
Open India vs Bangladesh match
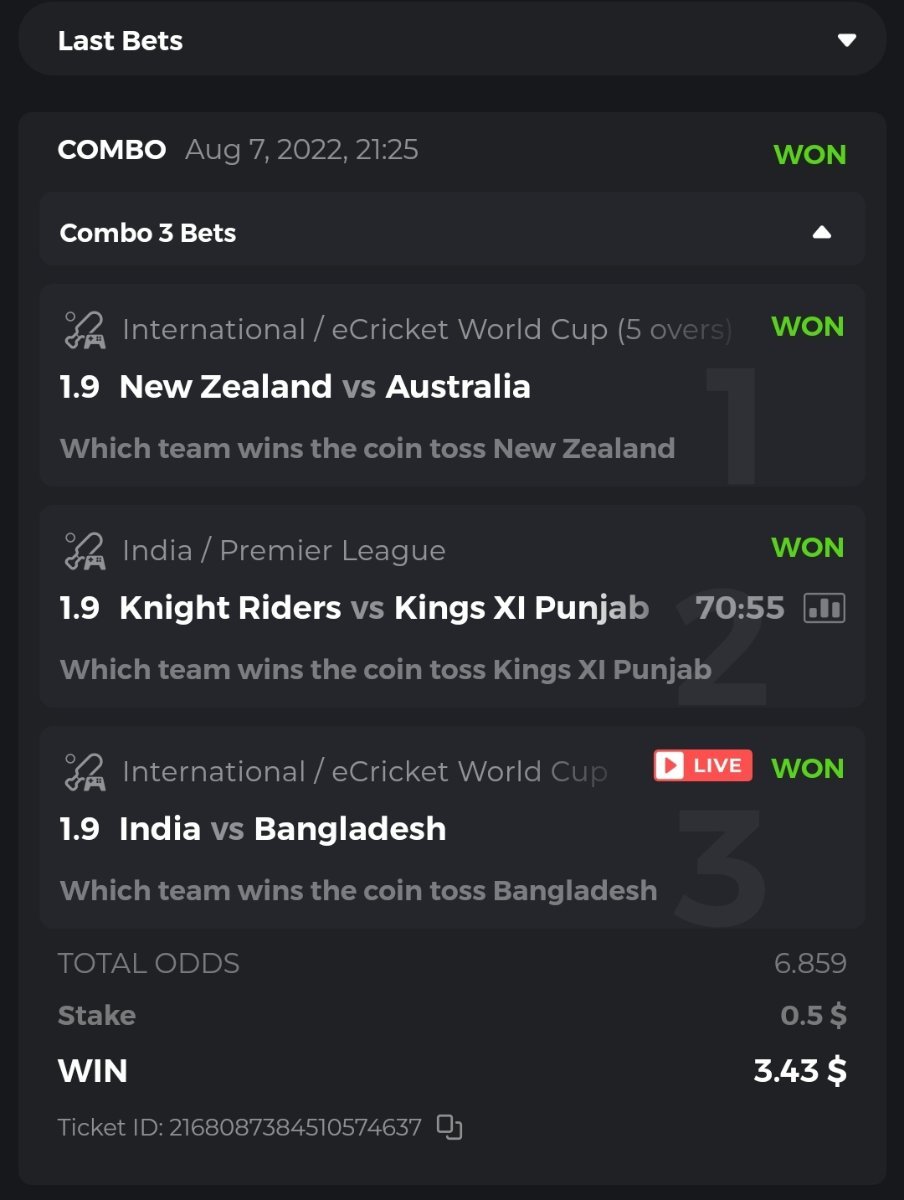click(x=282, y=829)
